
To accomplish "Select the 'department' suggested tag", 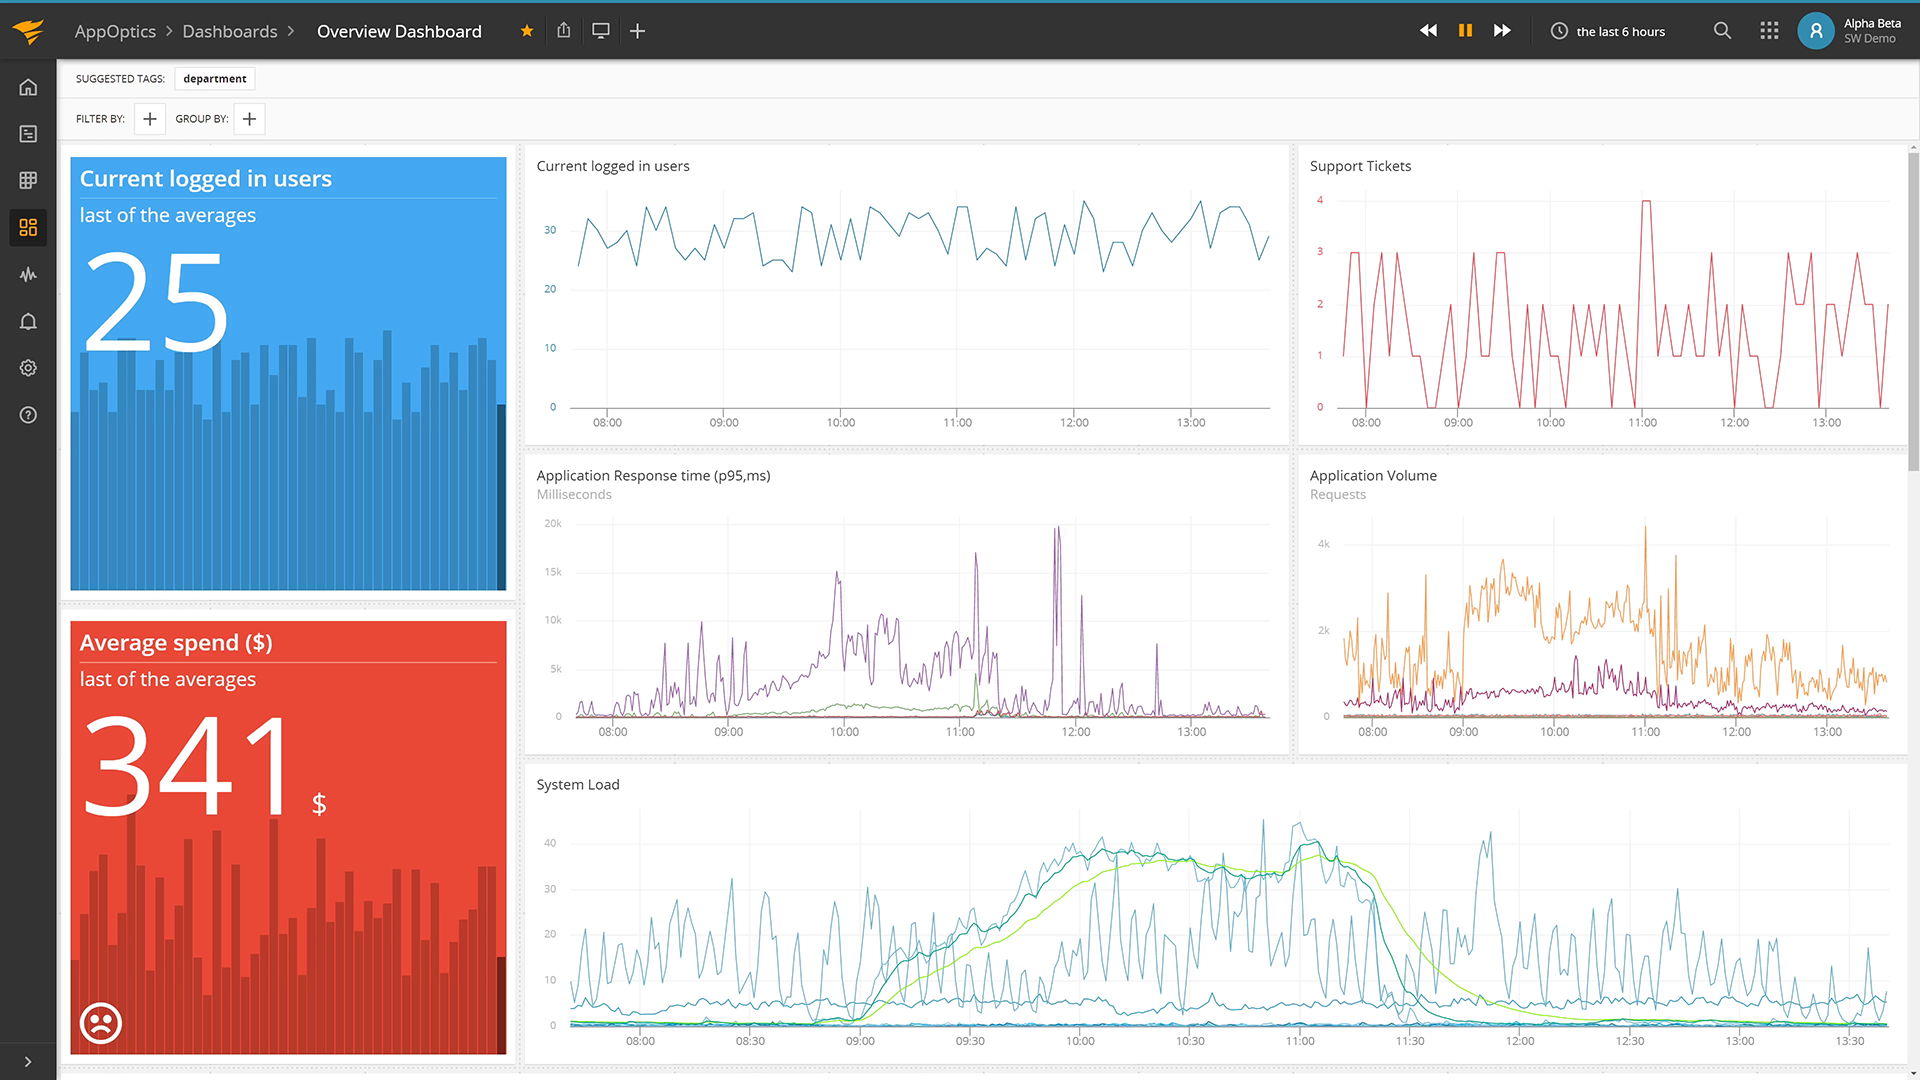I will pyautogui.click(x=215, y=79).
